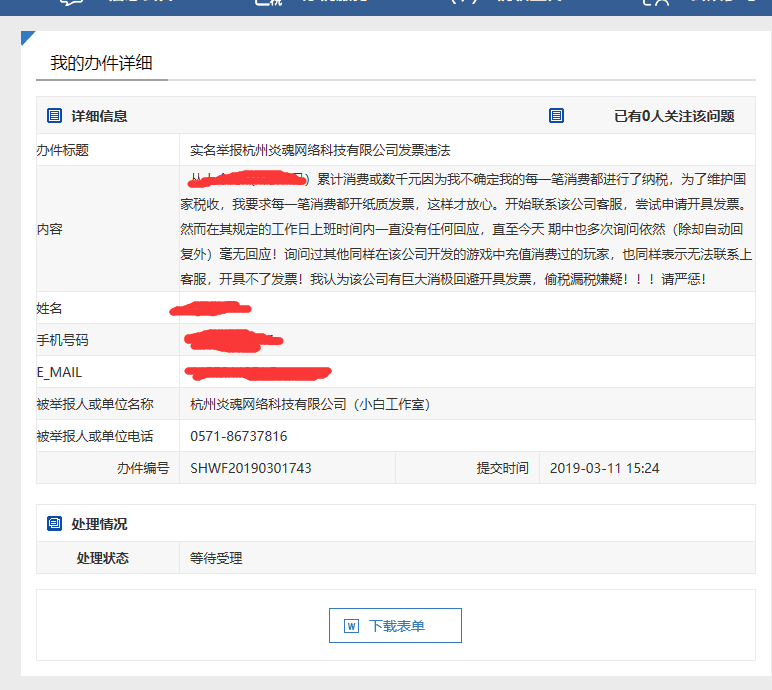Click the 被举报人或单位电话 label
Viewport: 772px width, 690px height.
95,436
